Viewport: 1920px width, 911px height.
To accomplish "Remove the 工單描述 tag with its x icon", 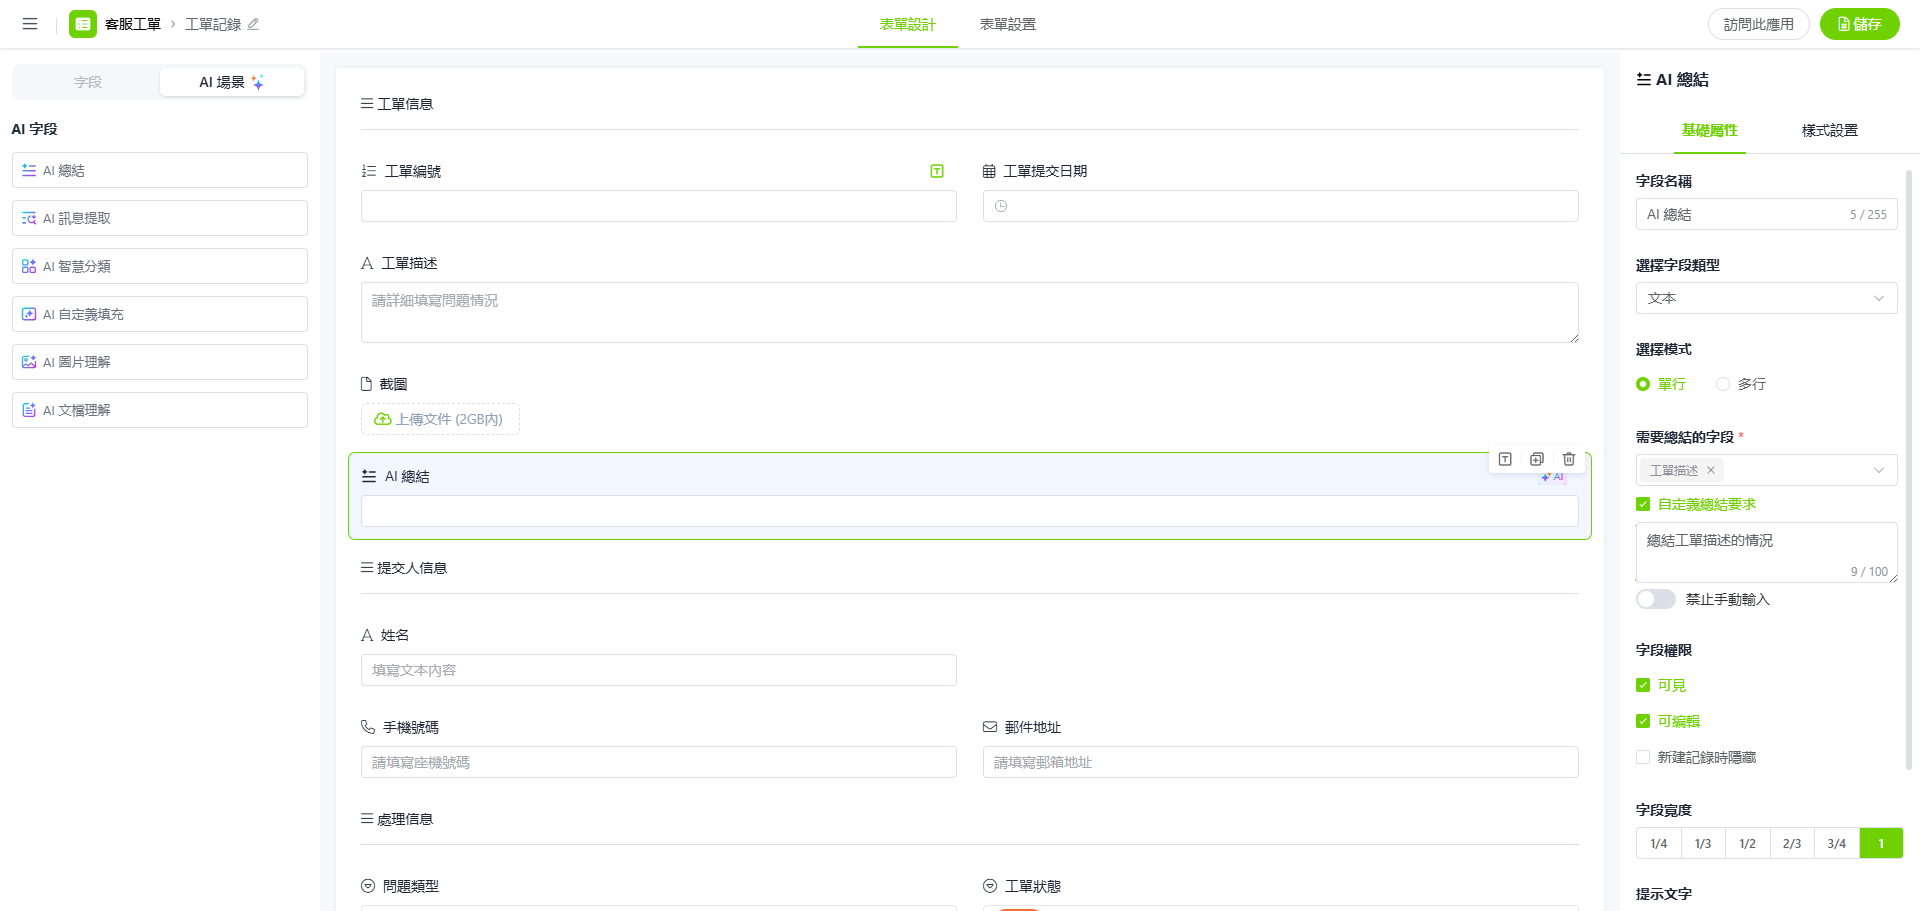I will click(x=1711, y=470).
